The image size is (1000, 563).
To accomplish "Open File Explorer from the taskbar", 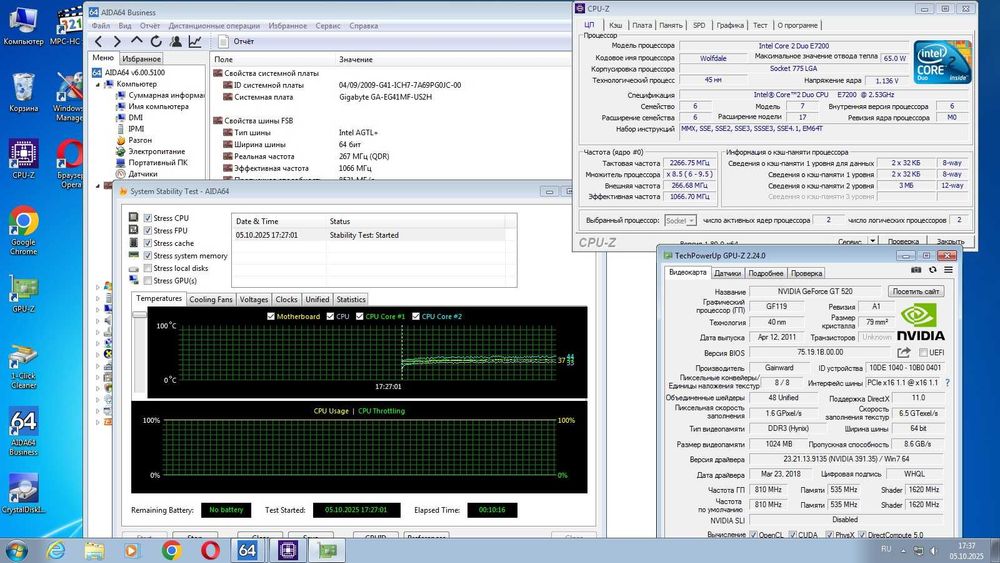I will 94,550.
